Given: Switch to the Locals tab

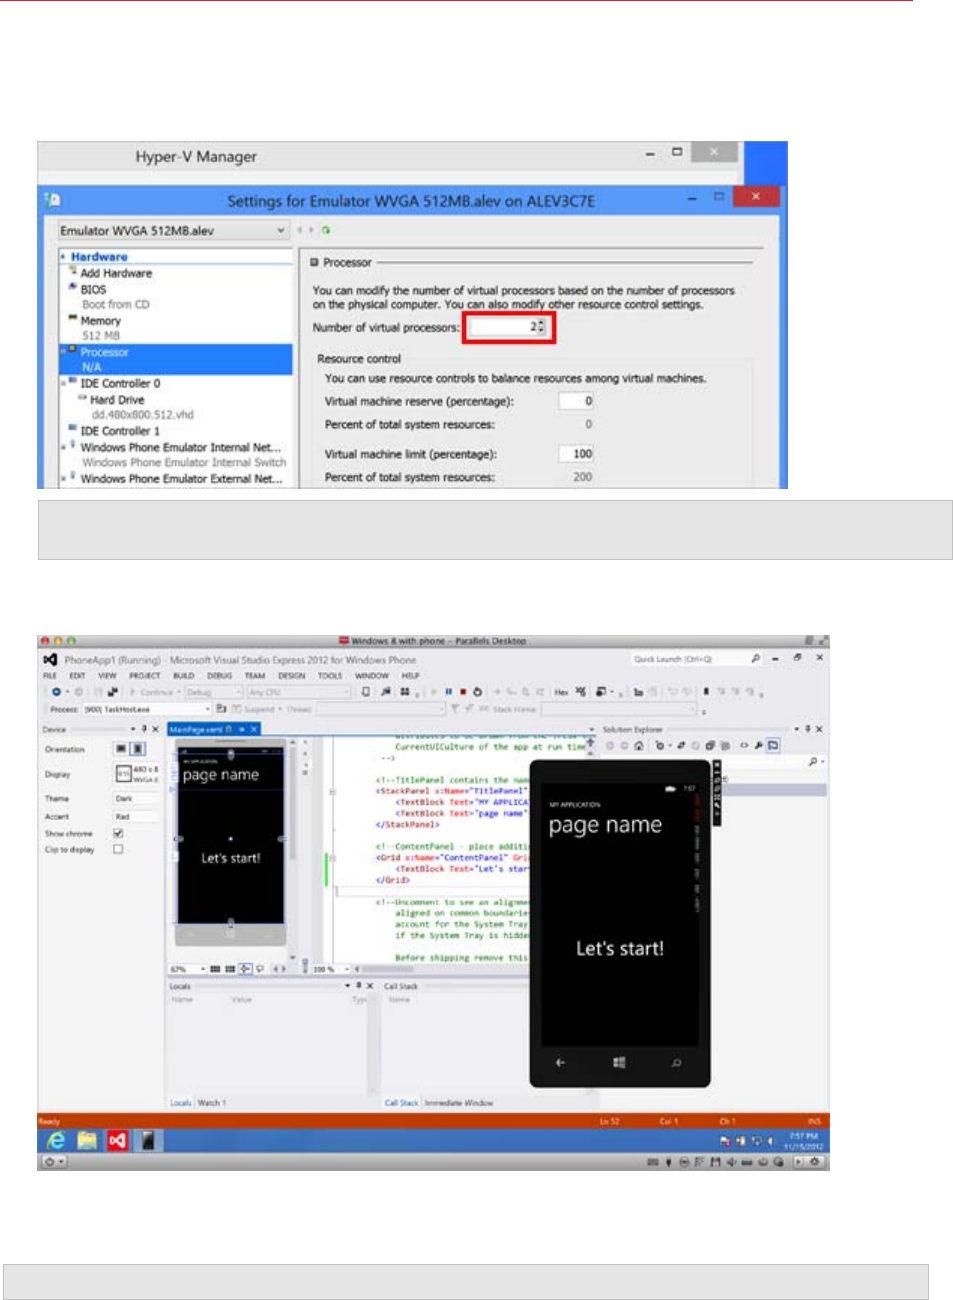Looking at the screenshot, I should tap(181, 1103).
